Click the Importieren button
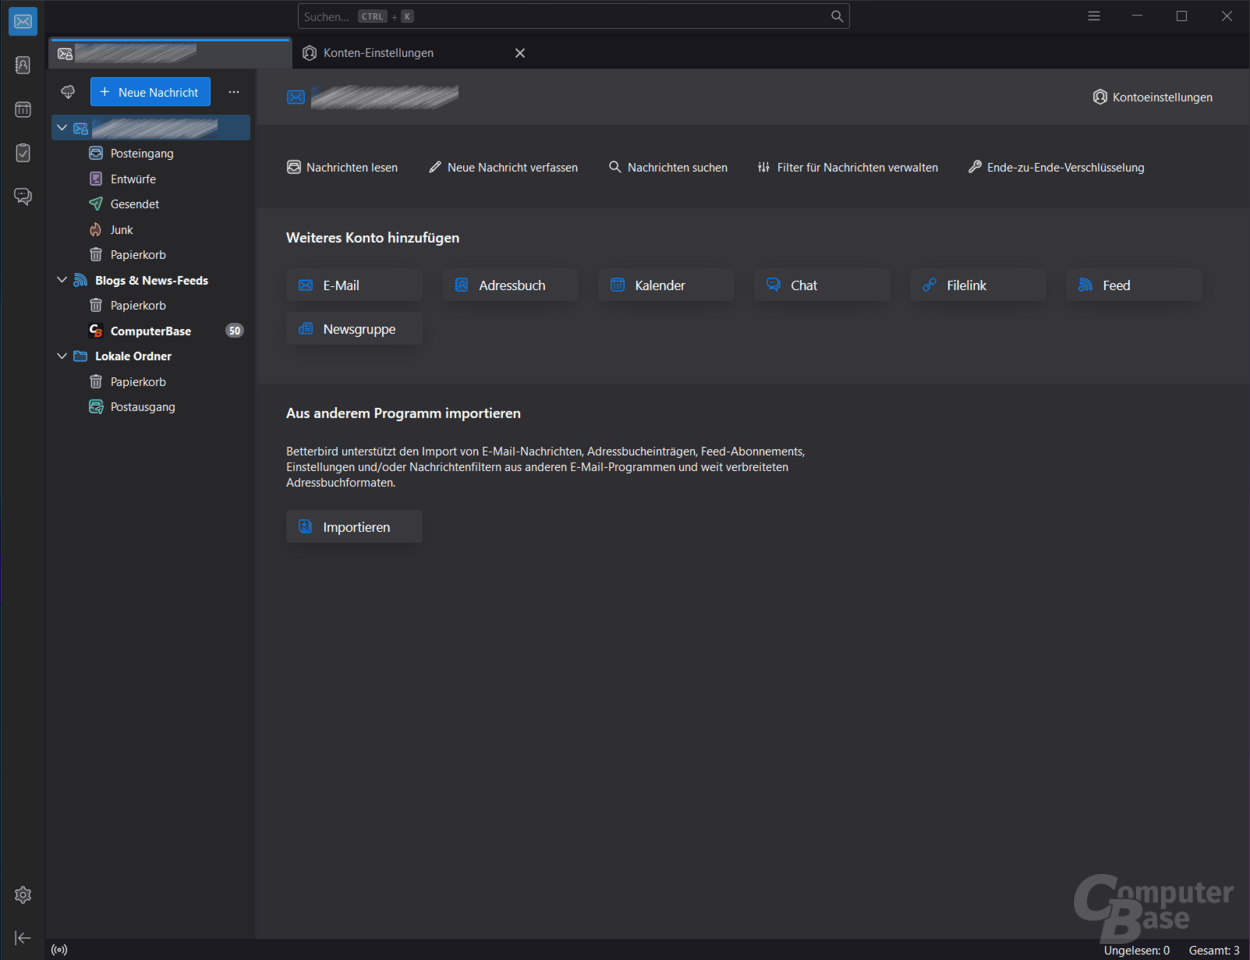This screenshot has width=1250, height=960. tap(353, 526)
